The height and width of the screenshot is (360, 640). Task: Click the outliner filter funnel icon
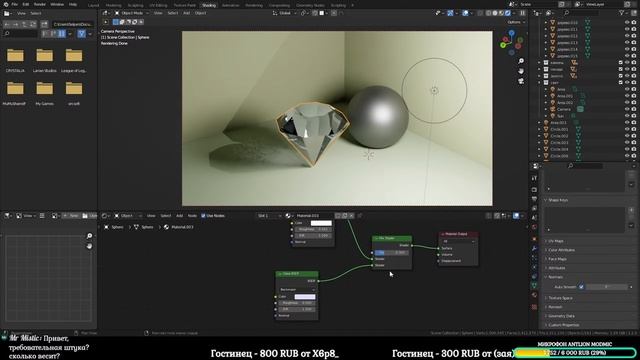click(623, 13)
